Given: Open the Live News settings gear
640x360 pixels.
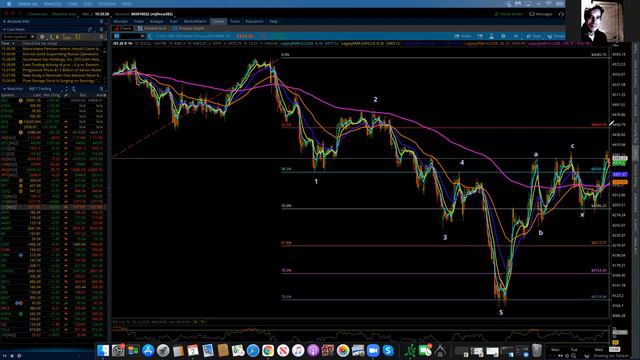Looking at the screenshot, I should [42, 37].
